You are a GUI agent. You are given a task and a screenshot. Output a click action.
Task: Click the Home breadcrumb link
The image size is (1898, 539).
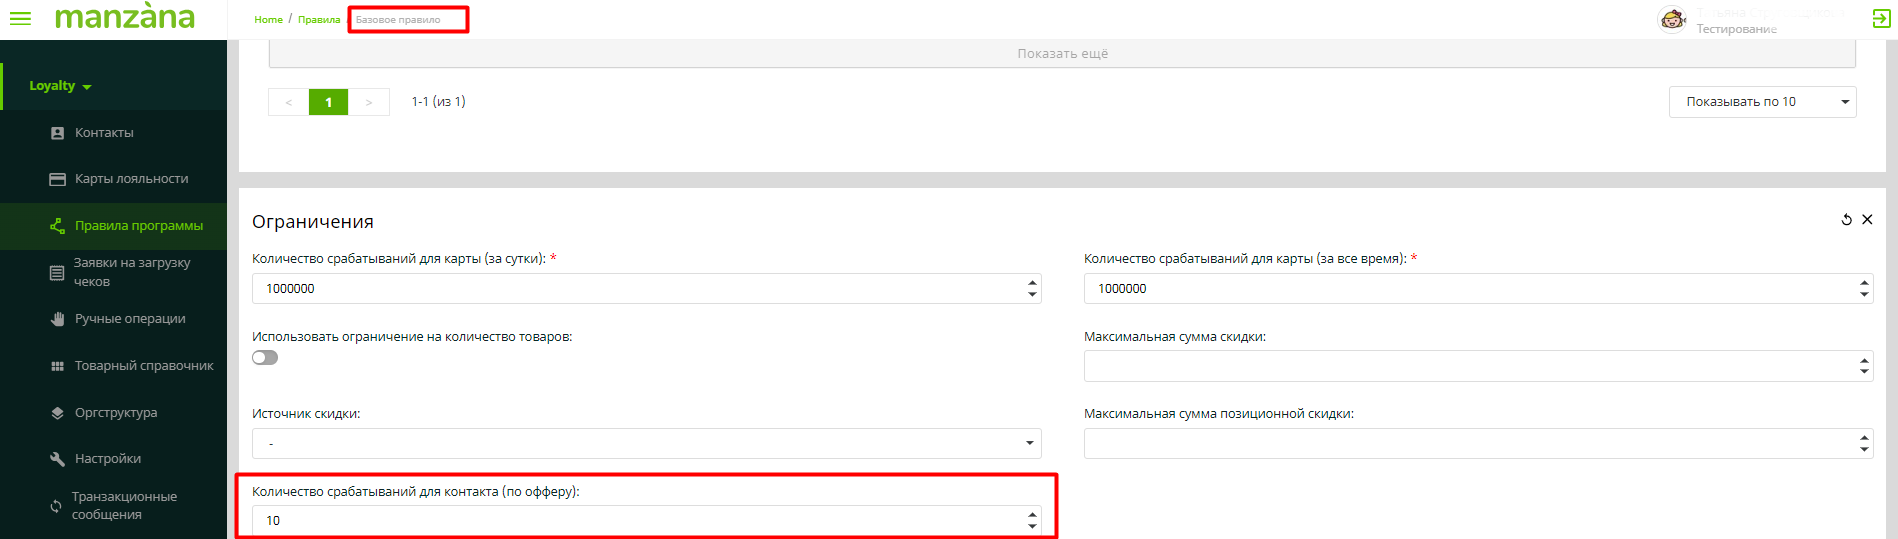(268, 20)
